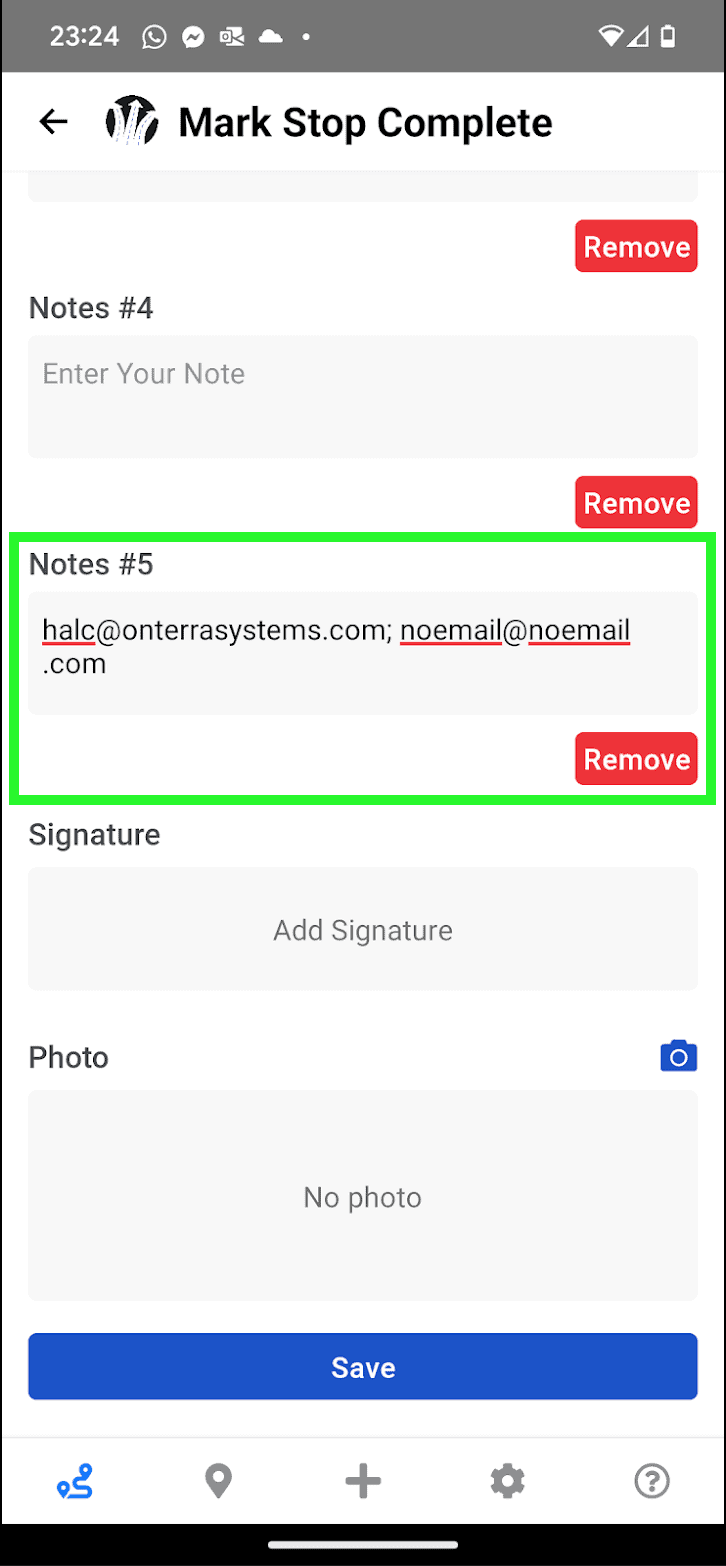Edit the Notes #5 email text field
The height and width of the screenshot is (1566, 726).
click(363, 653)
